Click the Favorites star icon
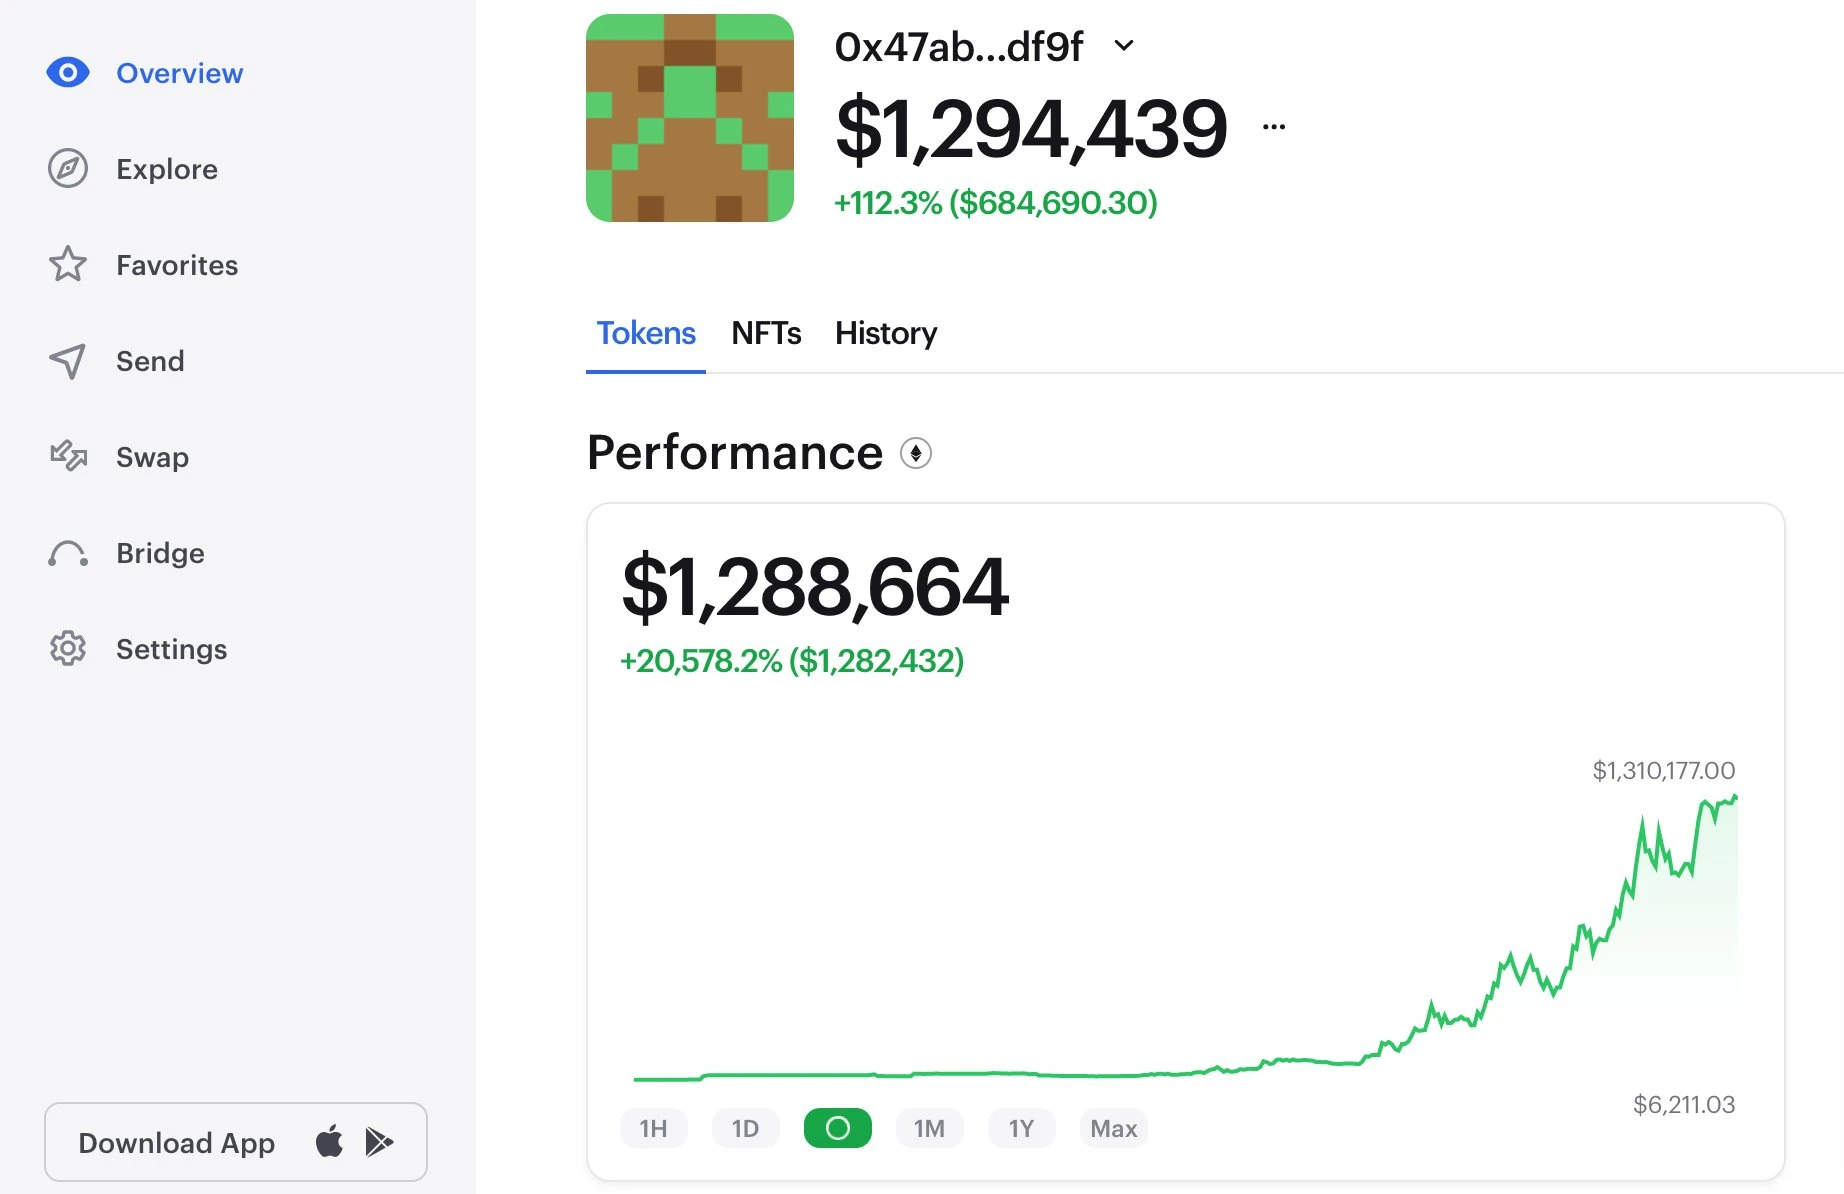This screenshot has height=1194, width=1844. click(x=68, y=265)
